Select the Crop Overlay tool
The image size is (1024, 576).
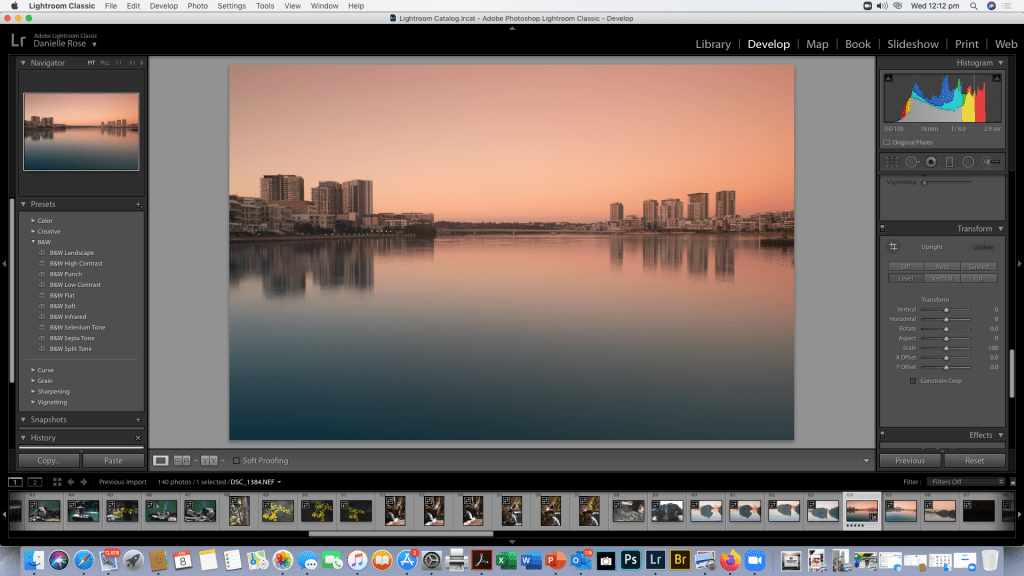pos(892,162)
